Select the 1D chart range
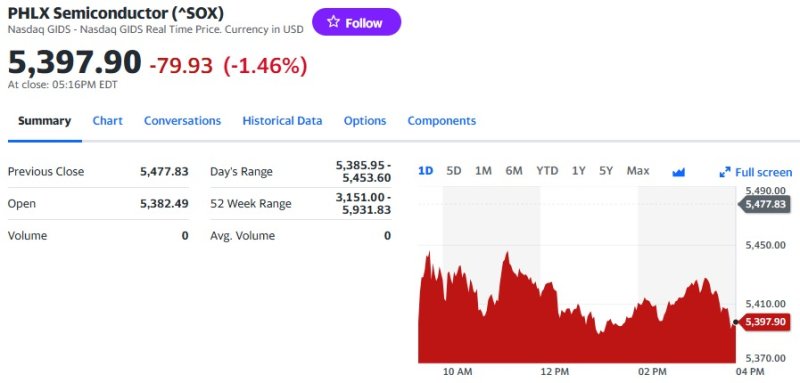800x383 pixels. point(426,171)
